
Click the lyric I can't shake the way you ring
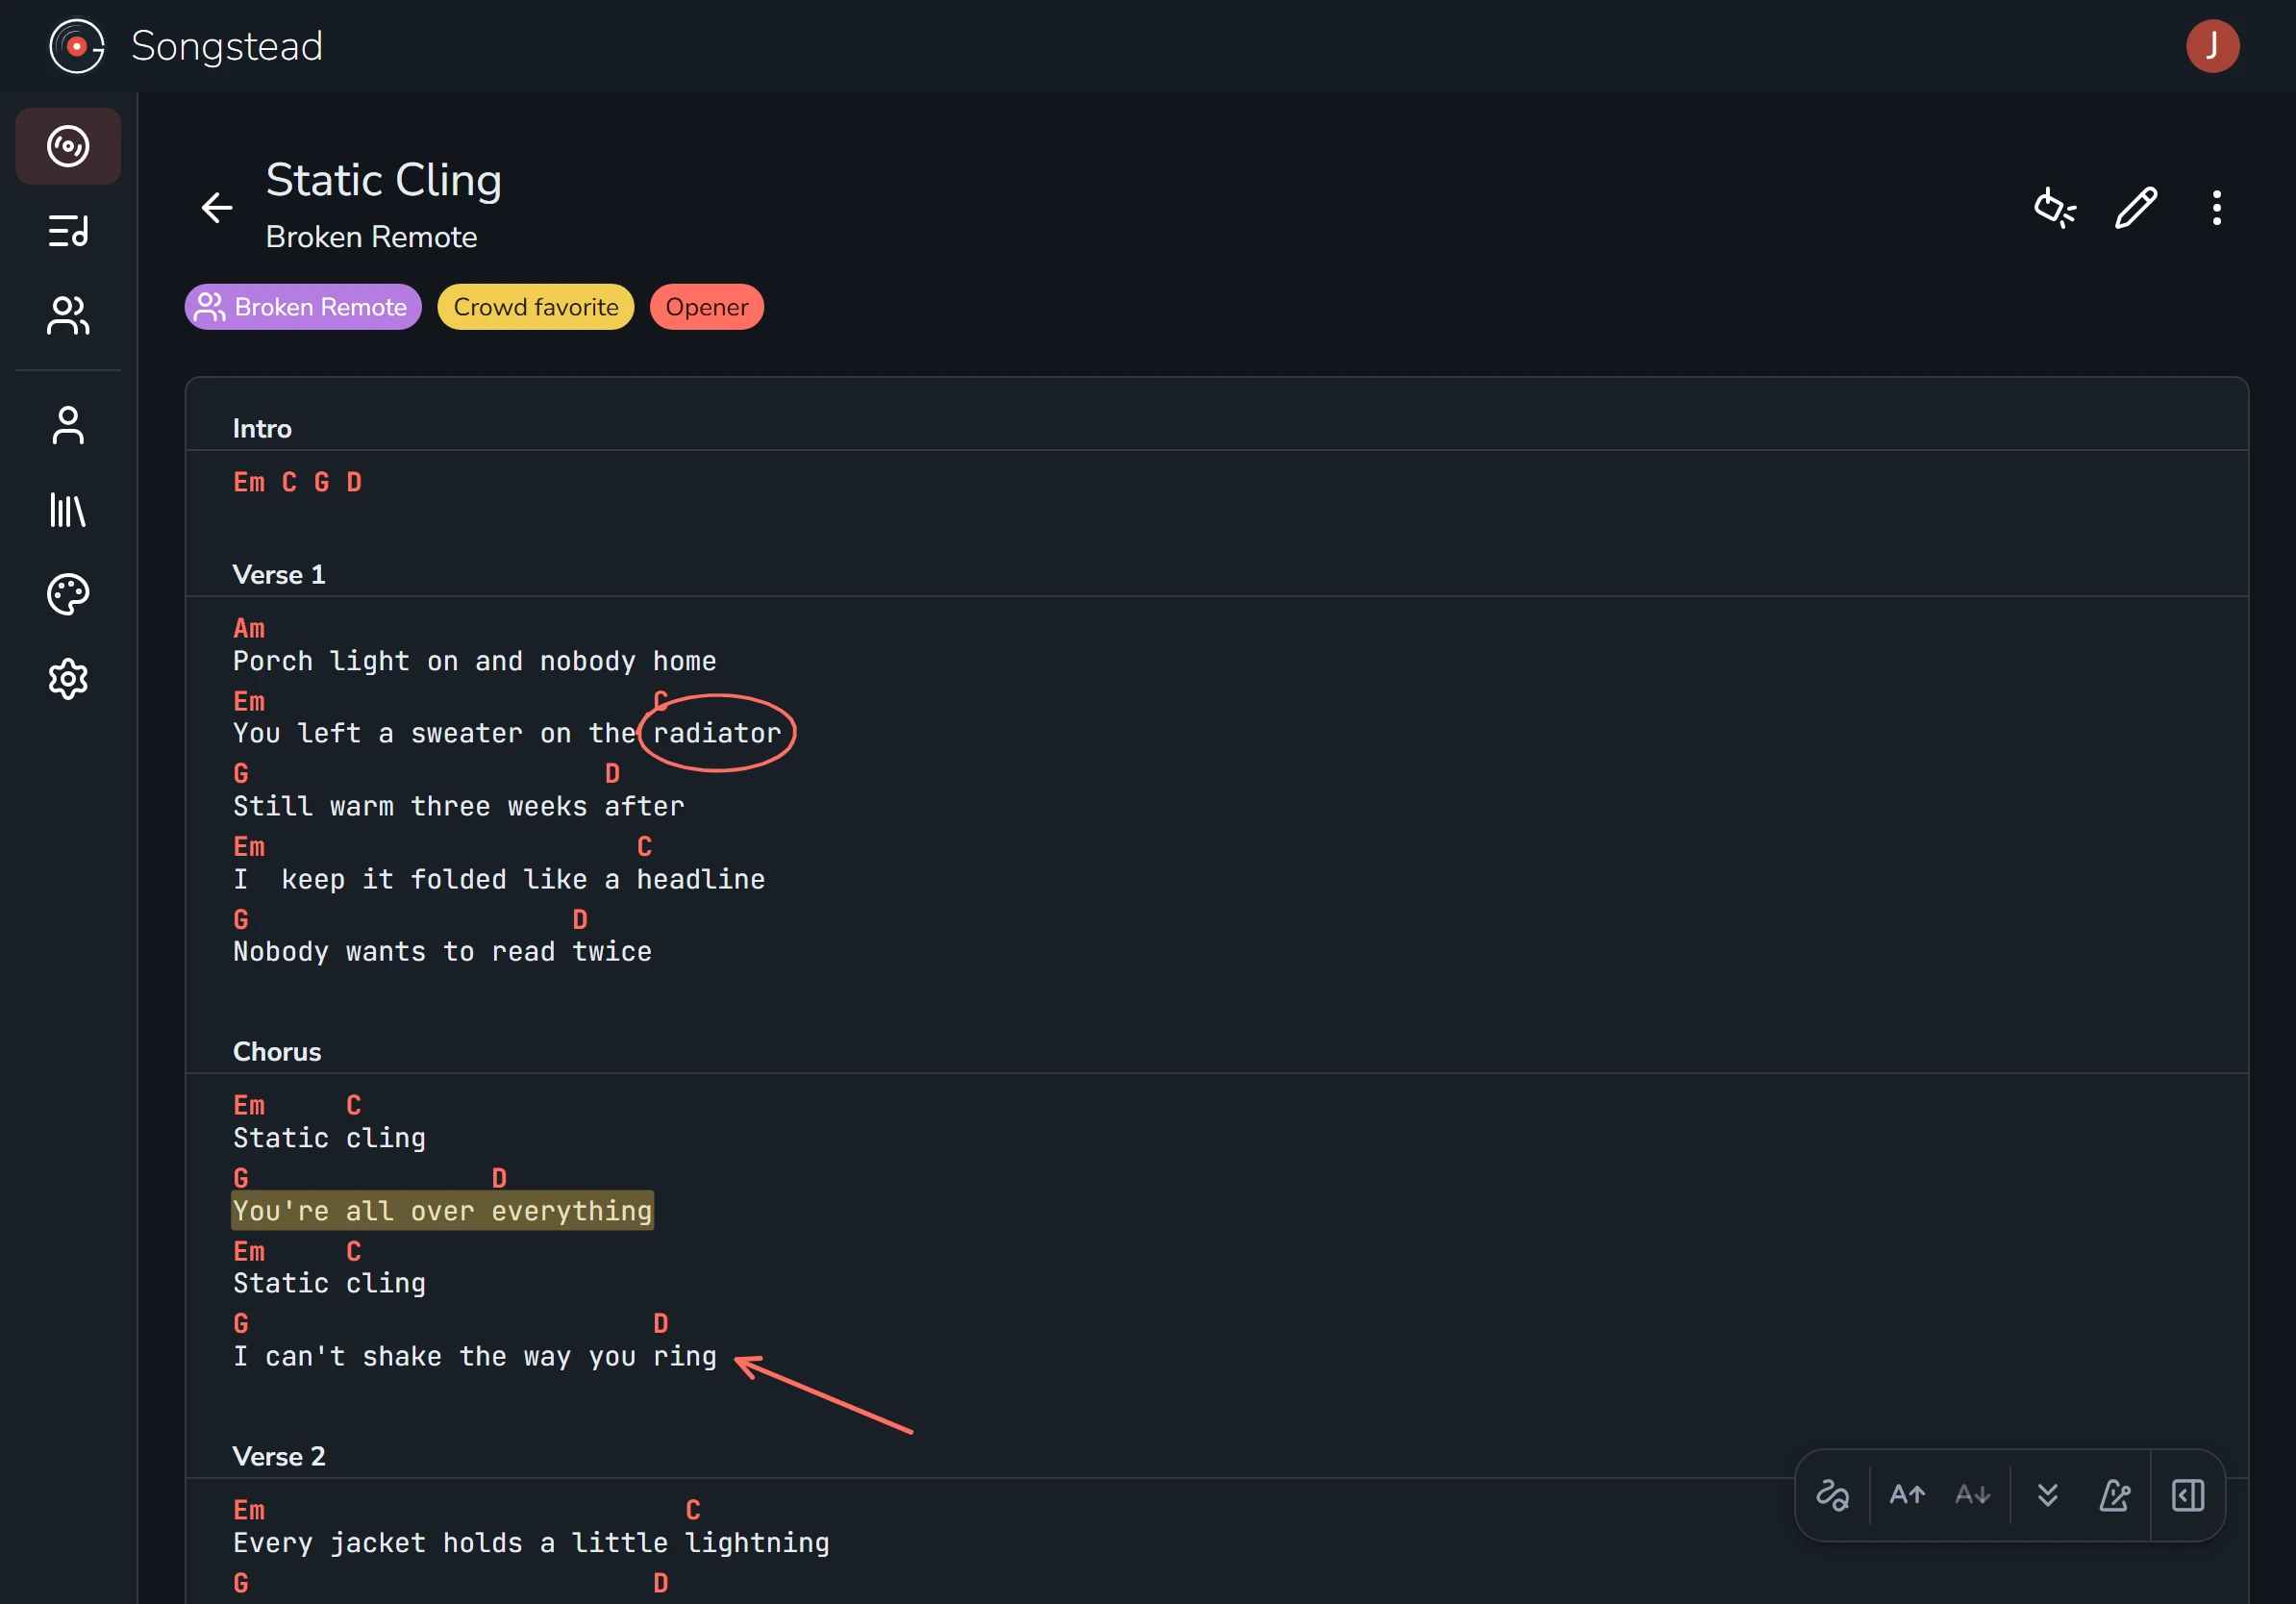pos(475,1356)
